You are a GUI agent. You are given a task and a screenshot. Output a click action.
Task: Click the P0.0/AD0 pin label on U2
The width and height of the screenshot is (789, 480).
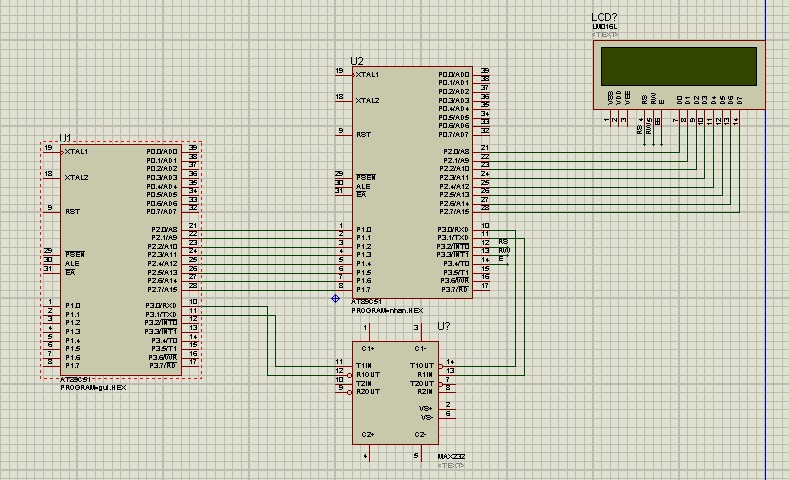click(x=453, y=74)
